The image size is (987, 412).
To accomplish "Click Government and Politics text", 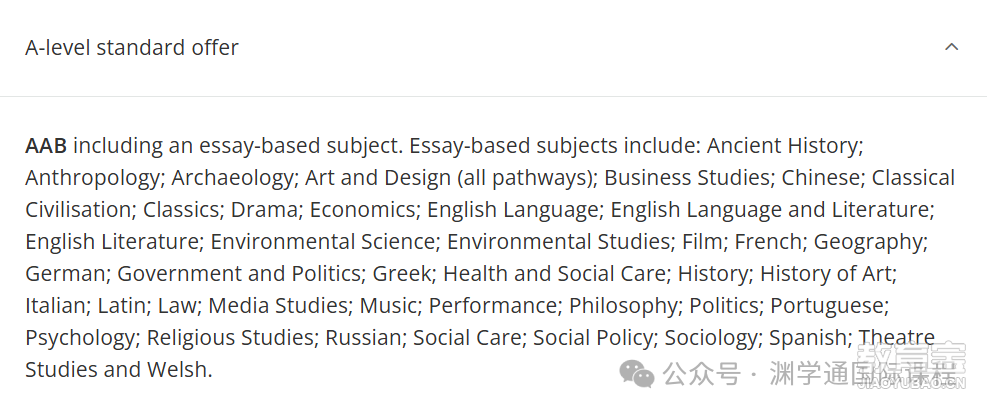I will point(239,274).
